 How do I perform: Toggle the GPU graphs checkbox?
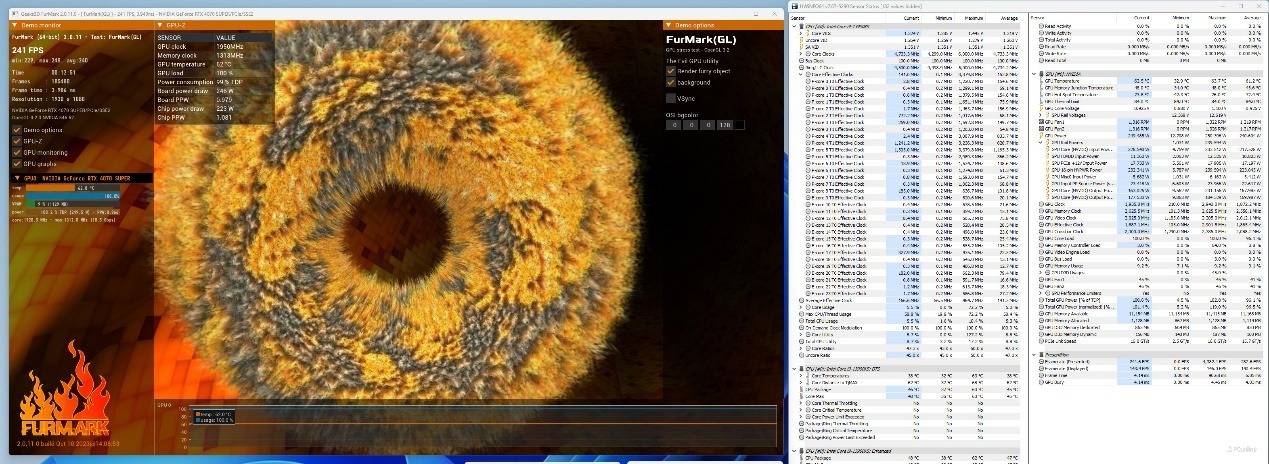[x=17, y=163]
